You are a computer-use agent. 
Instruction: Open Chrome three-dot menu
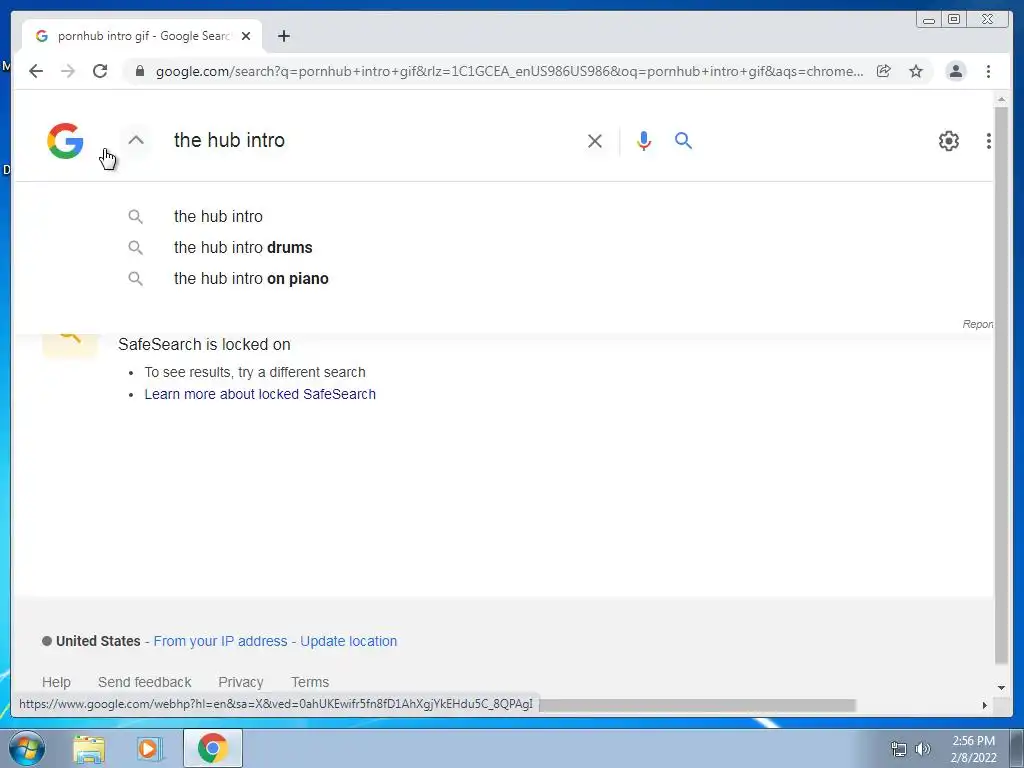pyautogui.click(x=988, y=71)
